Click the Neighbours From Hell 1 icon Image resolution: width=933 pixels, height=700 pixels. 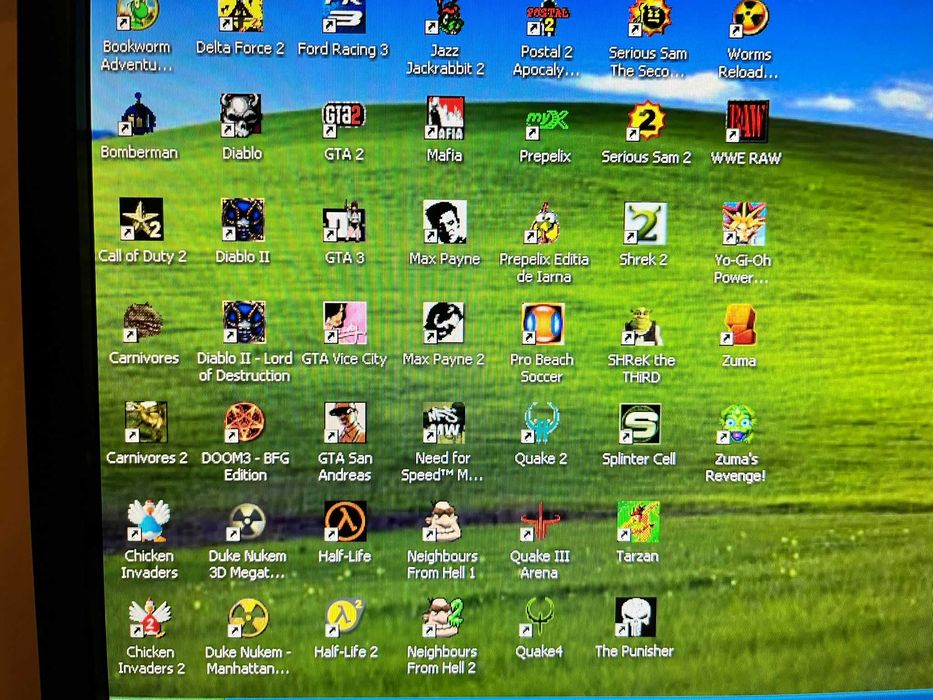443,522
